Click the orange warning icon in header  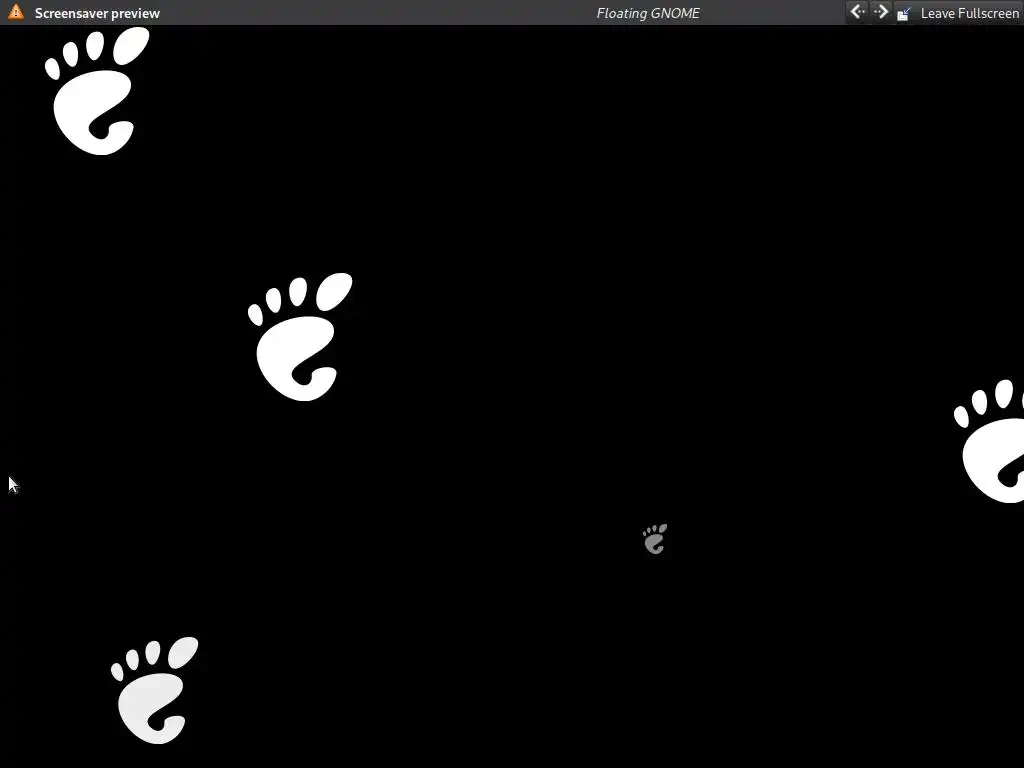(x=16, y=12)
